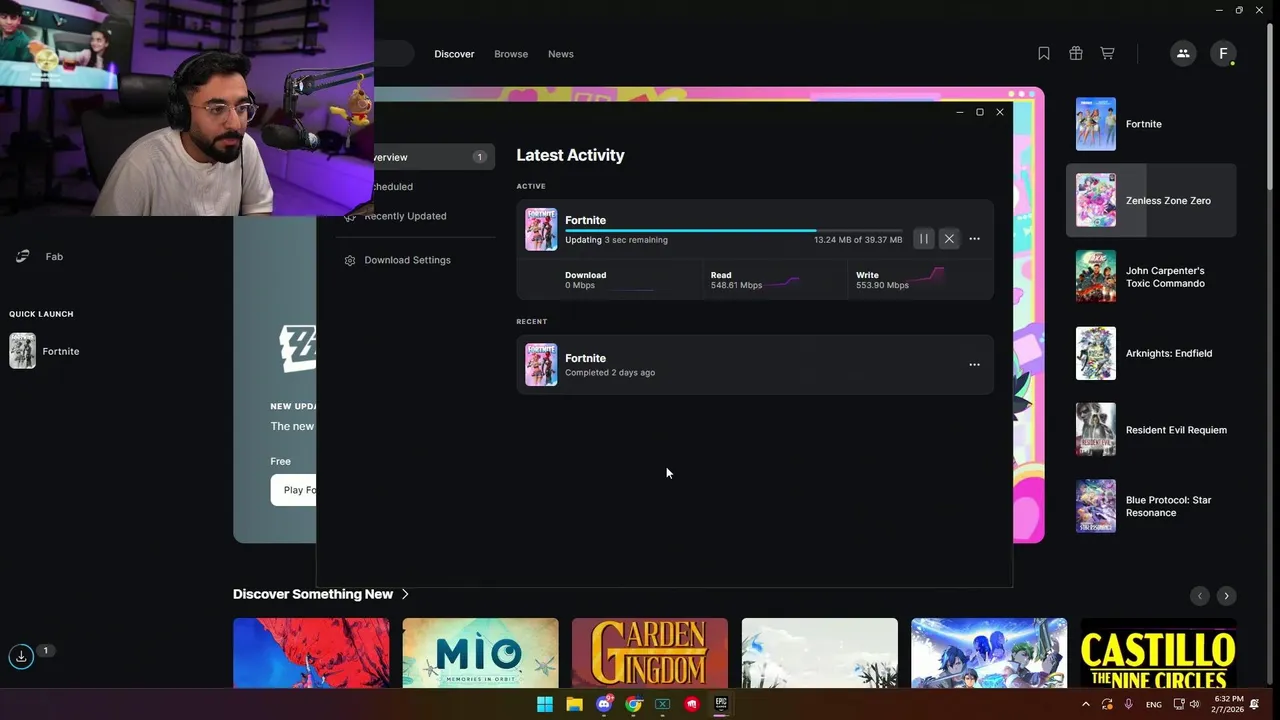Image resolution: width=1280 pixels, height=720 pixels.
Task: Open the downloads icon in bottom-left
Action: (21, 657)
